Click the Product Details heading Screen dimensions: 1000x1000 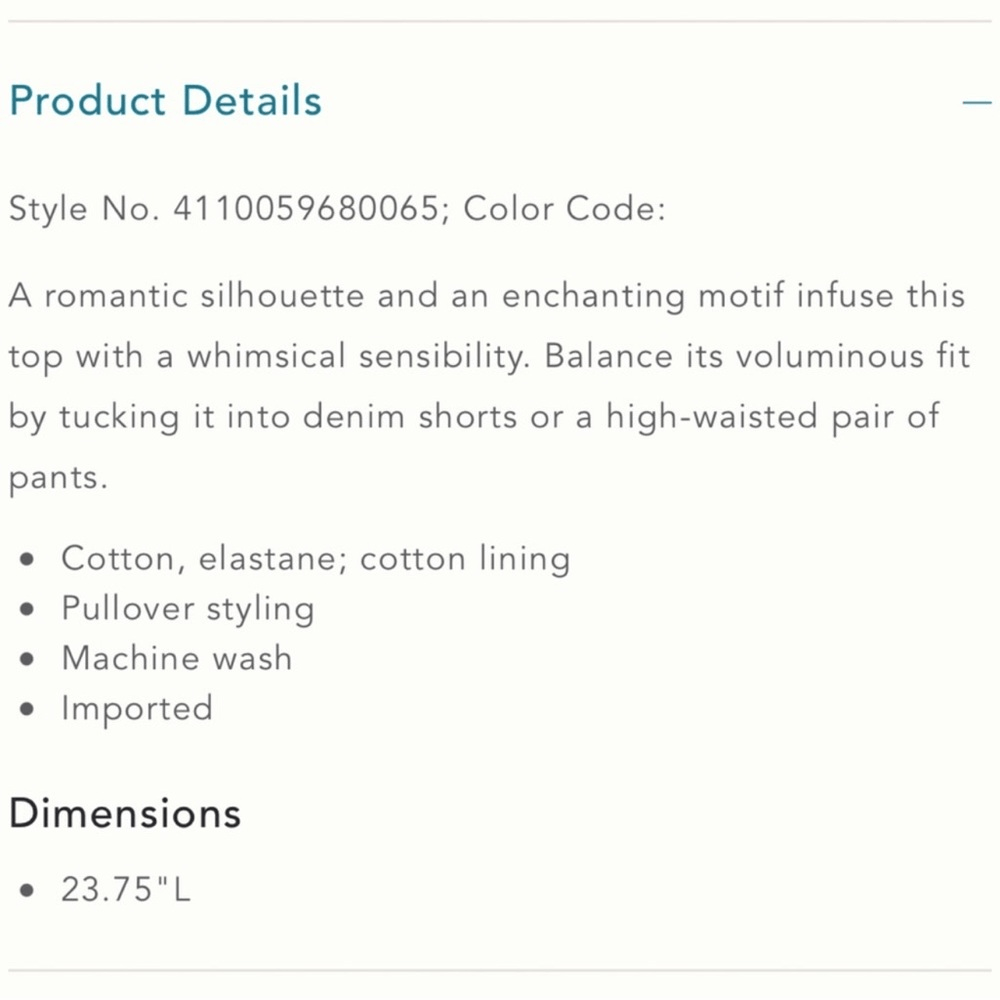166,101
